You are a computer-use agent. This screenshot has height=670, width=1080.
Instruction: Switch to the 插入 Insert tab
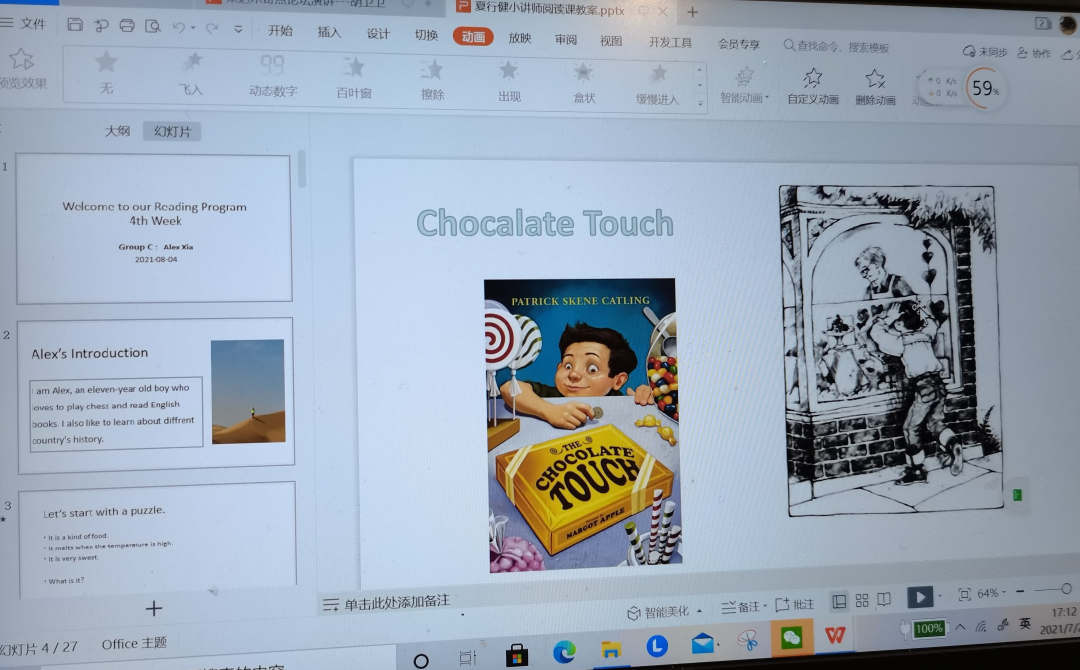click(329, 32)
